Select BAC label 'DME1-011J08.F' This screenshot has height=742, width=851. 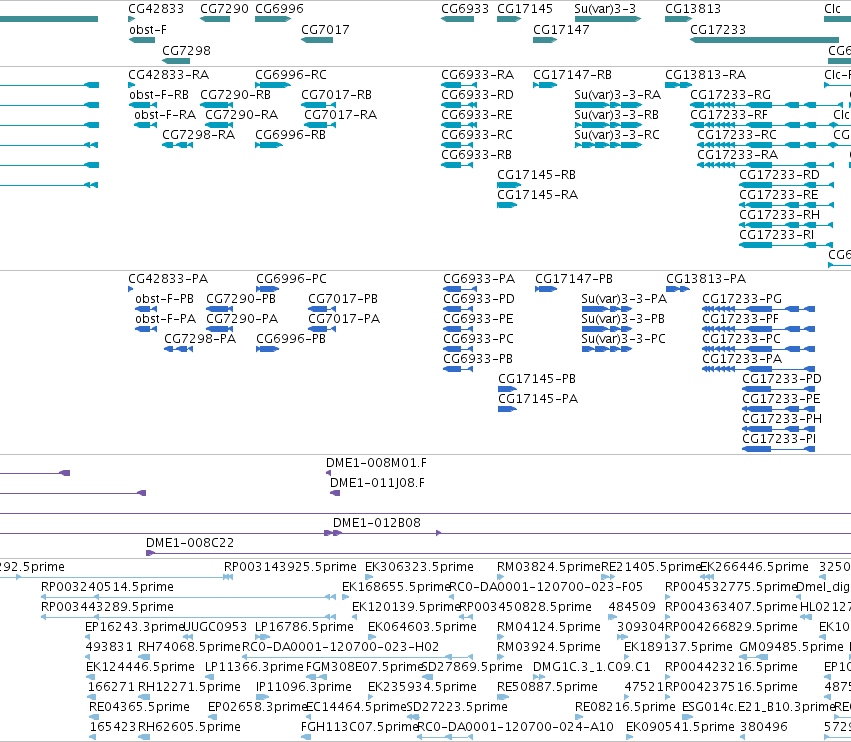tap(377, 483)
